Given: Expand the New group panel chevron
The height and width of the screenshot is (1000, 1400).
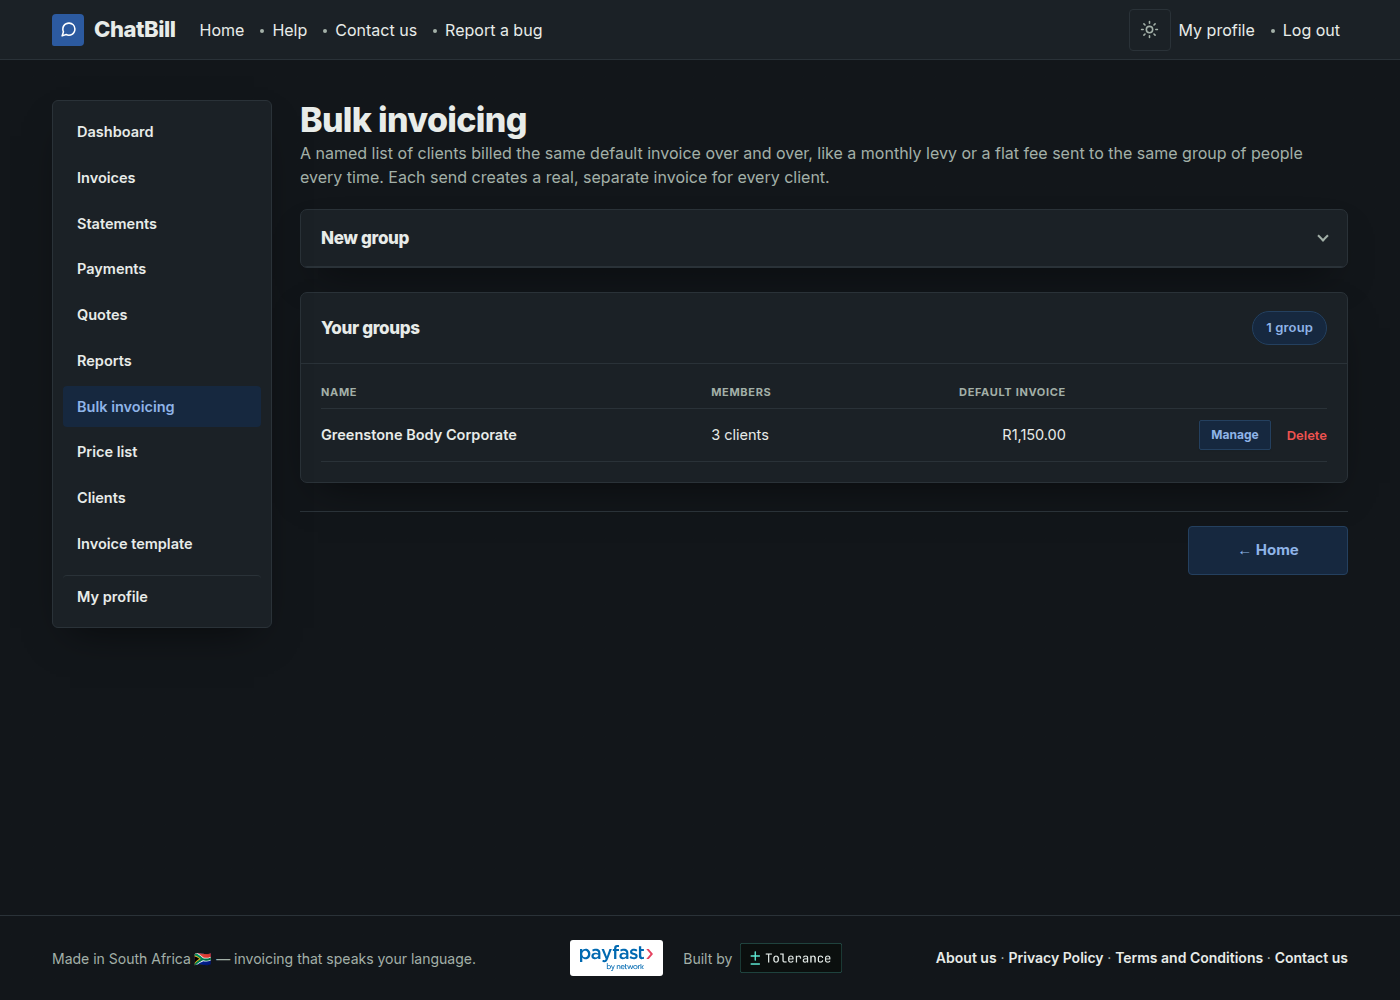Looking at the screenshot, I should [1323, 238].
